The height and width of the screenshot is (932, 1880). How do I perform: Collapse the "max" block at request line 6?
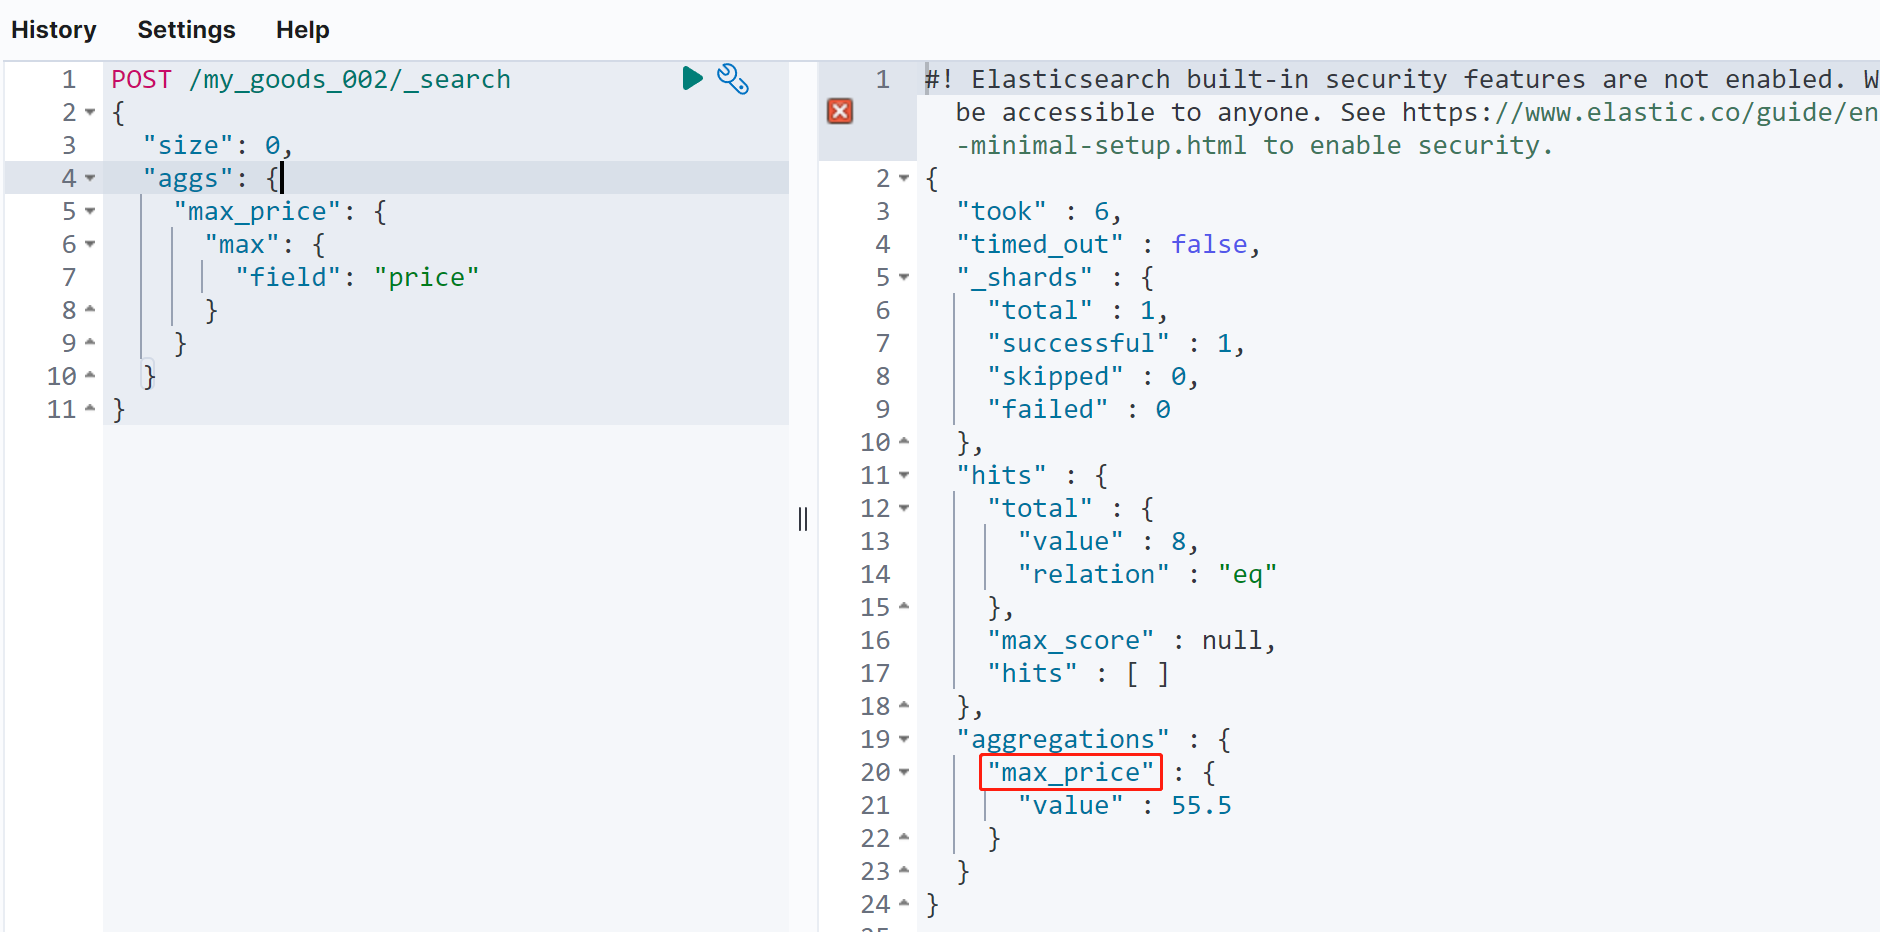pyautogui.click(x=90, y=244)
